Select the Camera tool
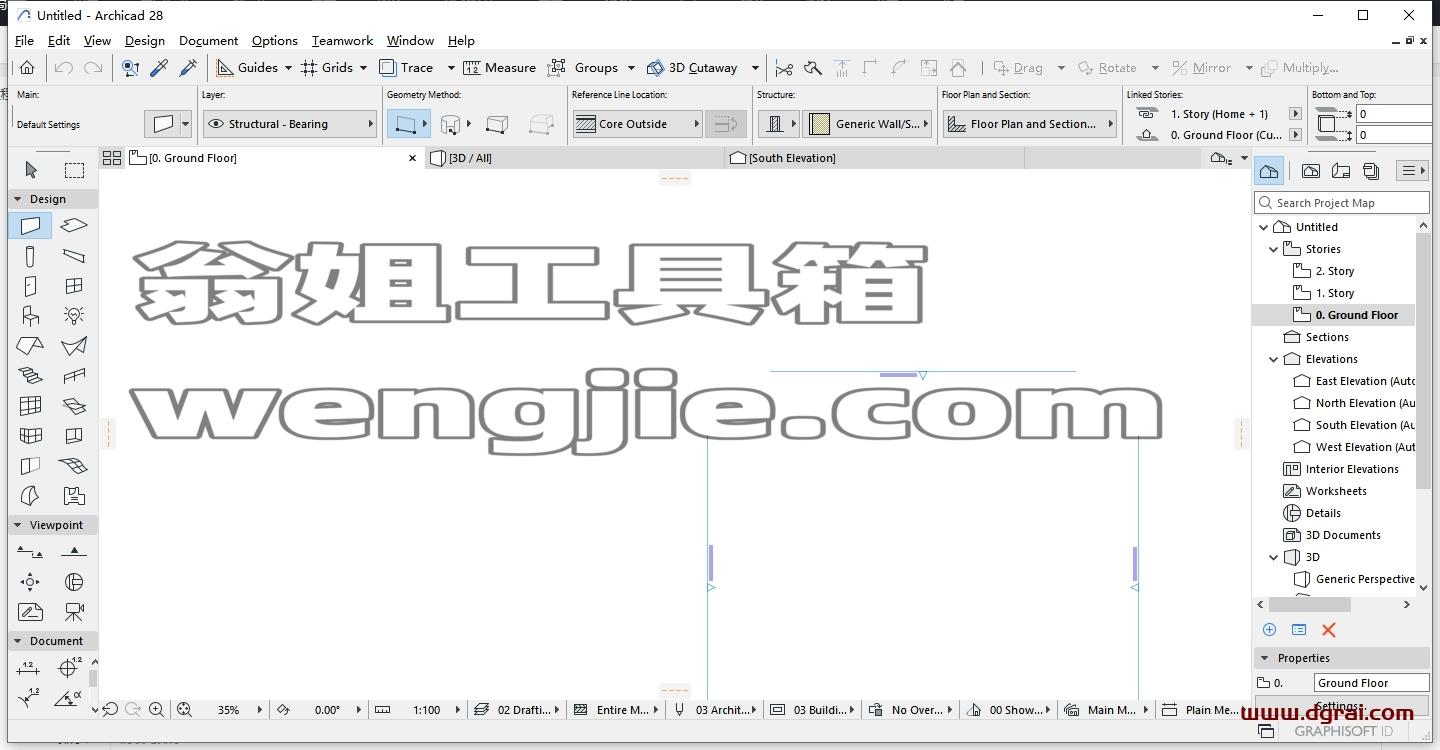The width and height of the screenshot is (1440, 750). pos(74,611)
